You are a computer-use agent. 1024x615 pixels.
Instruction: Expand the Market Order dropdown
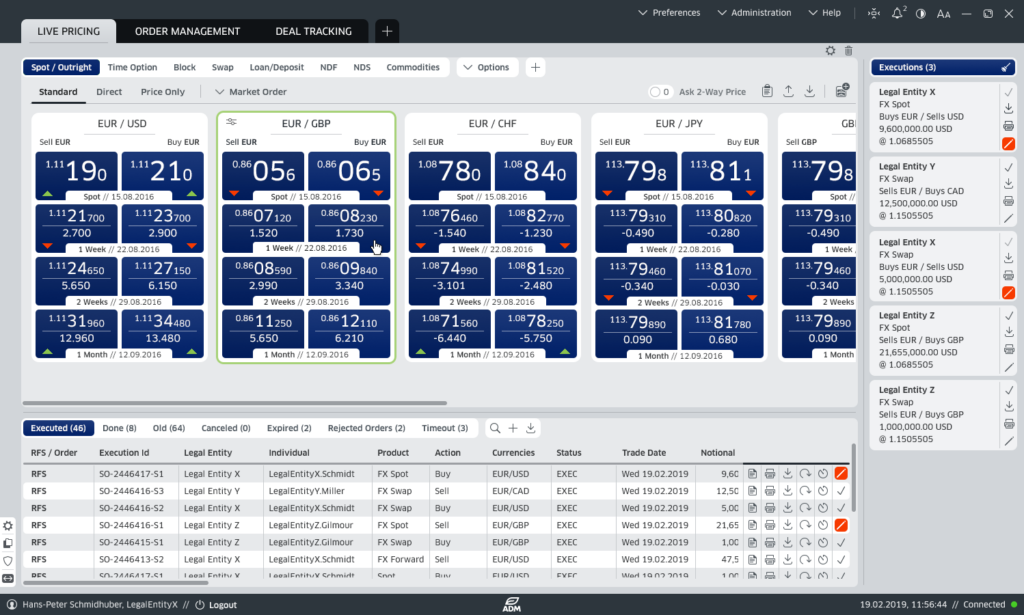[250, 92]
